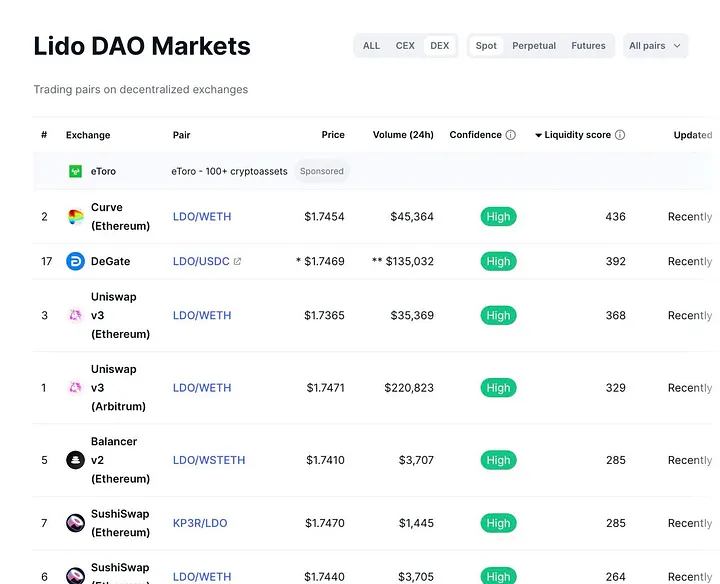Image resolution: width=720 pixels, height=584 pixels.
Task: Sort by the Liquidity score column header
Action: pos(578,135)
